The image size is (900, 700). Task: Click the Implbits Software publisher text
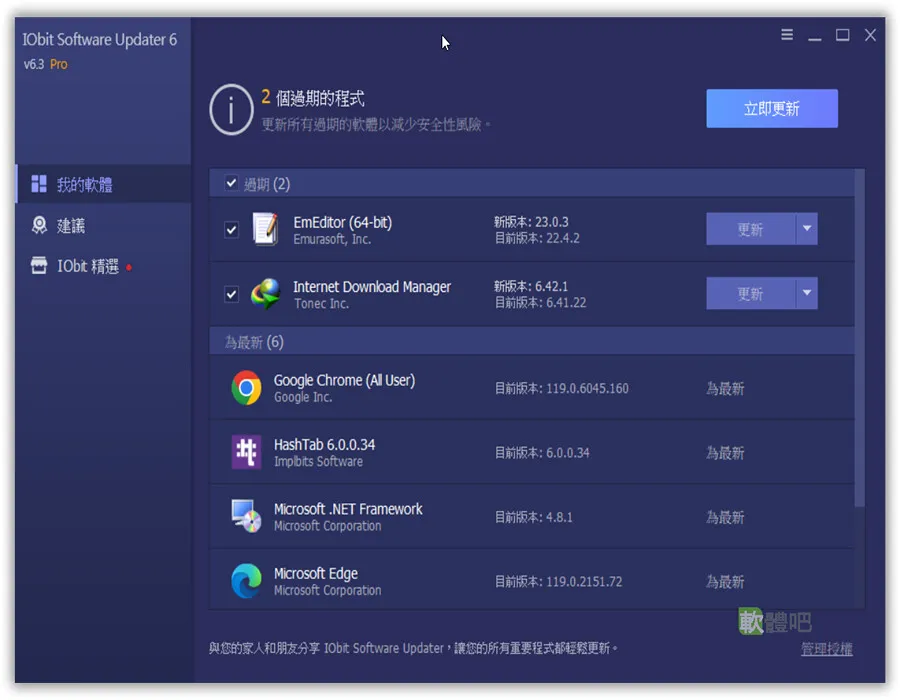[318, 461]
